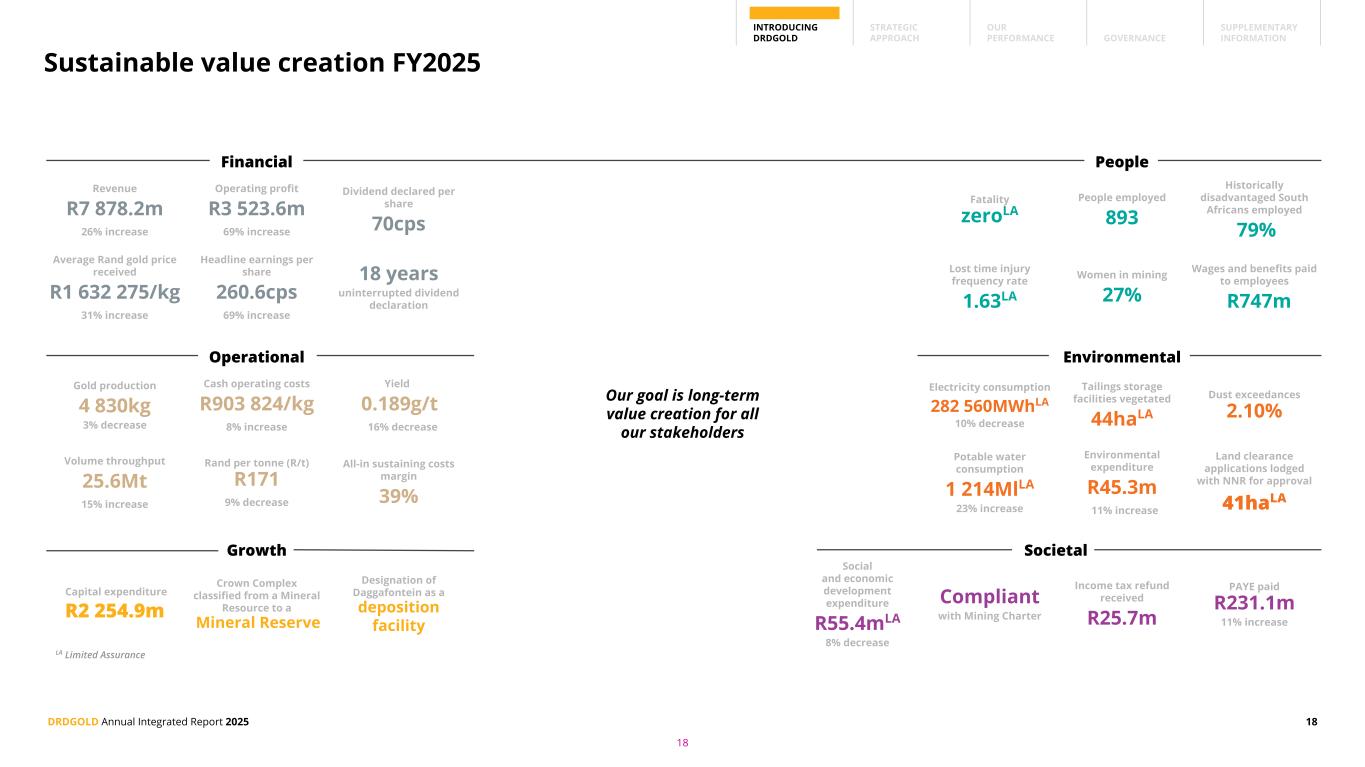Click the People section header
1365x767 pixels.
click(1121, 161)
